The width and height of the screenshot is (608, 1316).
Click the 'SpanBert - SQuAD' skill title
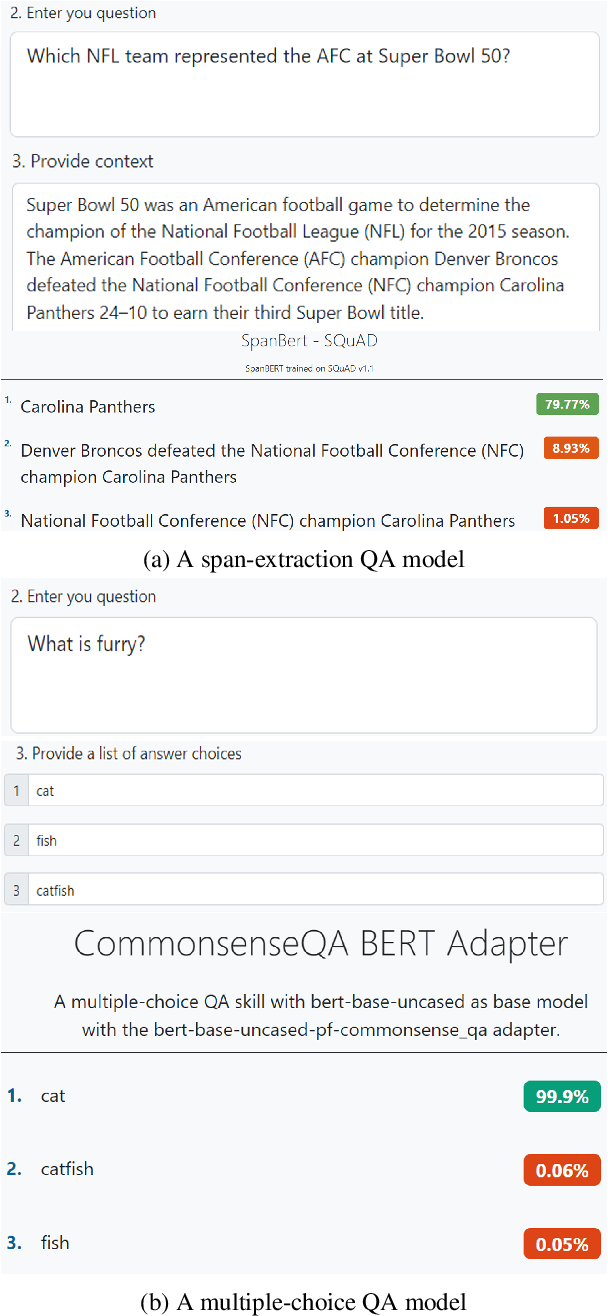(x=309, y=341)
